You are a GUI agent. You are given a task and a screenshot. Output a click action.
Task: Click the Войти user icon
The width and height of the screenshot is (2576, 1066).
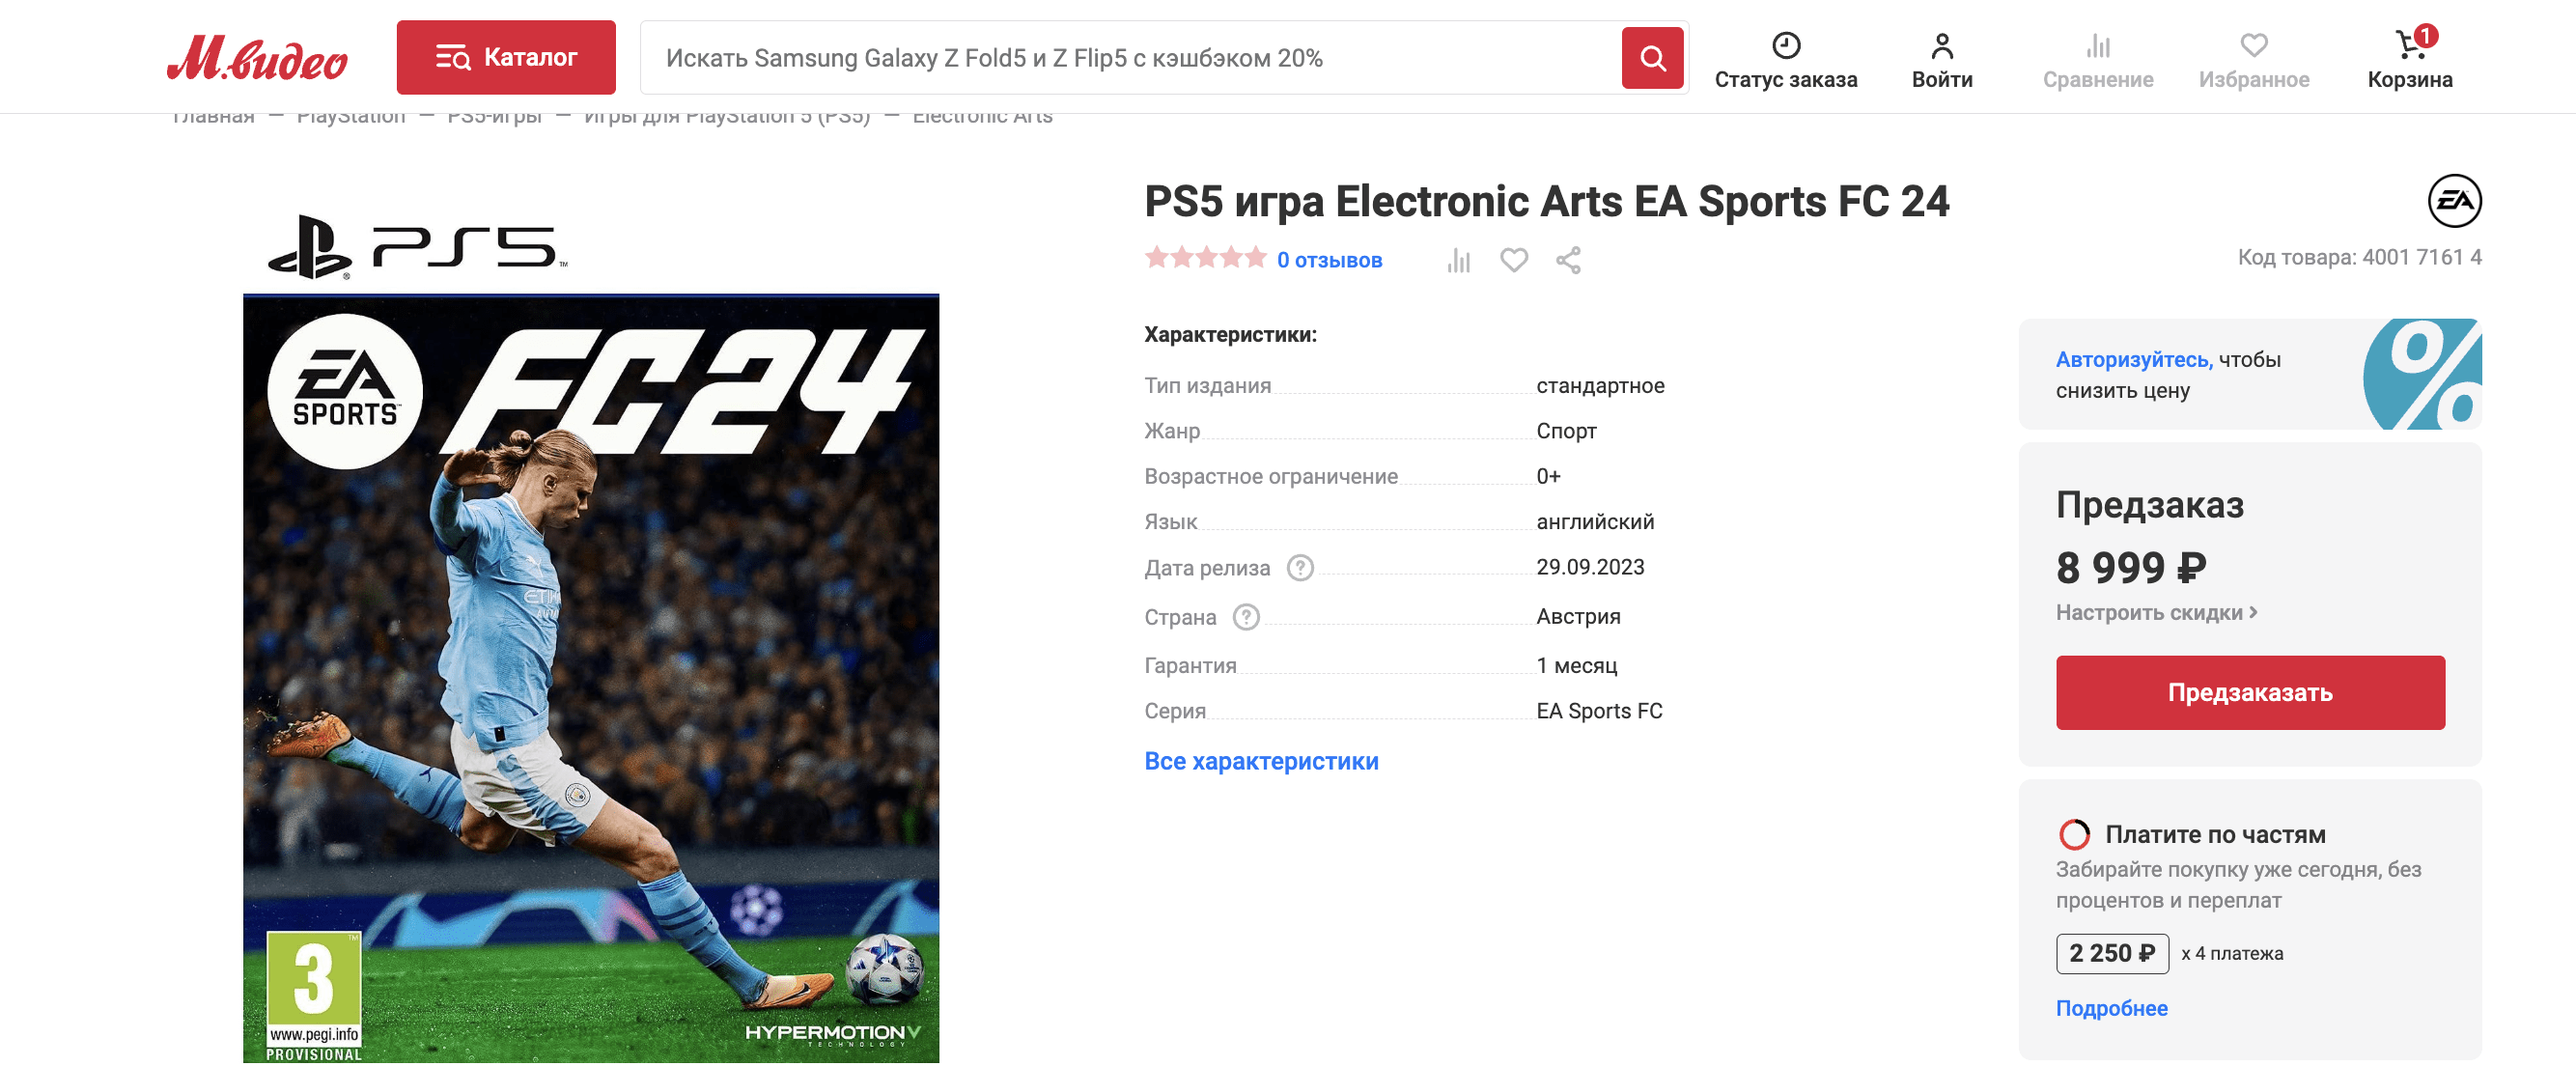click(1942, 45)
